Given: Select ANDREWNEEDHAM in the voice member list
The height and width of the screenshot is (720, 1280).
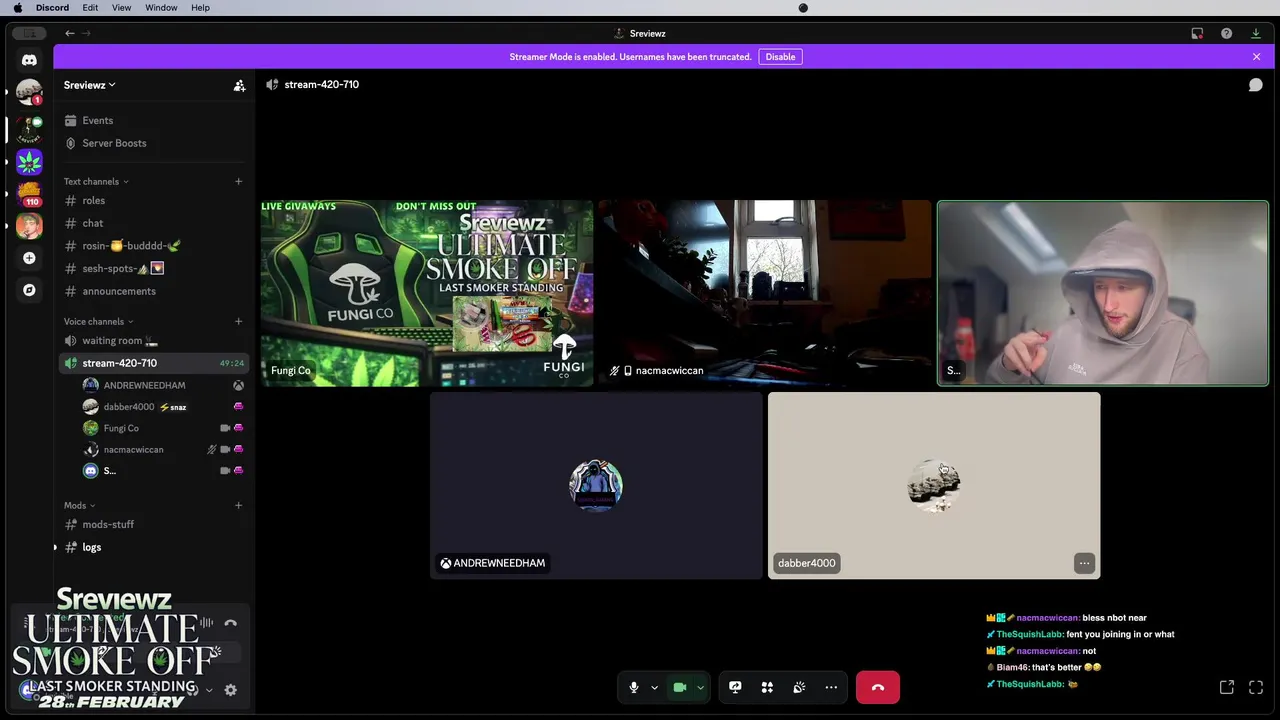Looking at the screenshot, I should (x=163, y=385).
